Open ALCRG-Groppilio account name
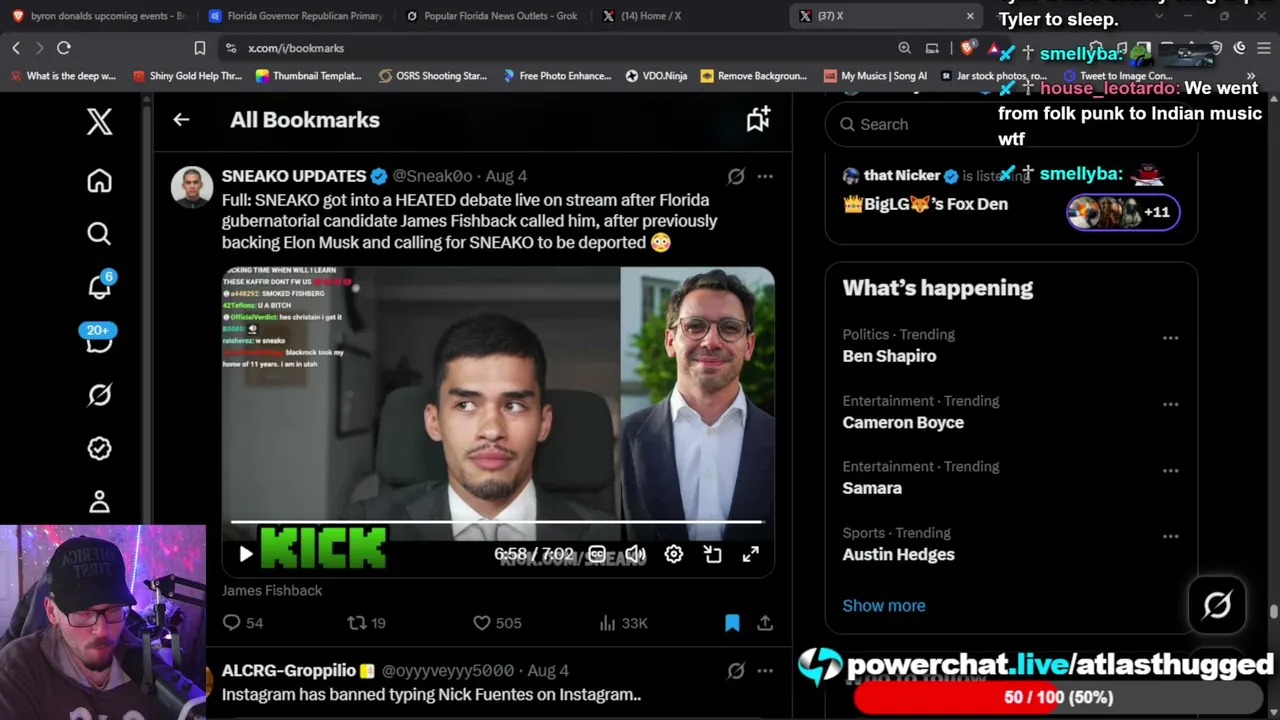Screen dimensions: 1280x720 [x=289, y=671]
